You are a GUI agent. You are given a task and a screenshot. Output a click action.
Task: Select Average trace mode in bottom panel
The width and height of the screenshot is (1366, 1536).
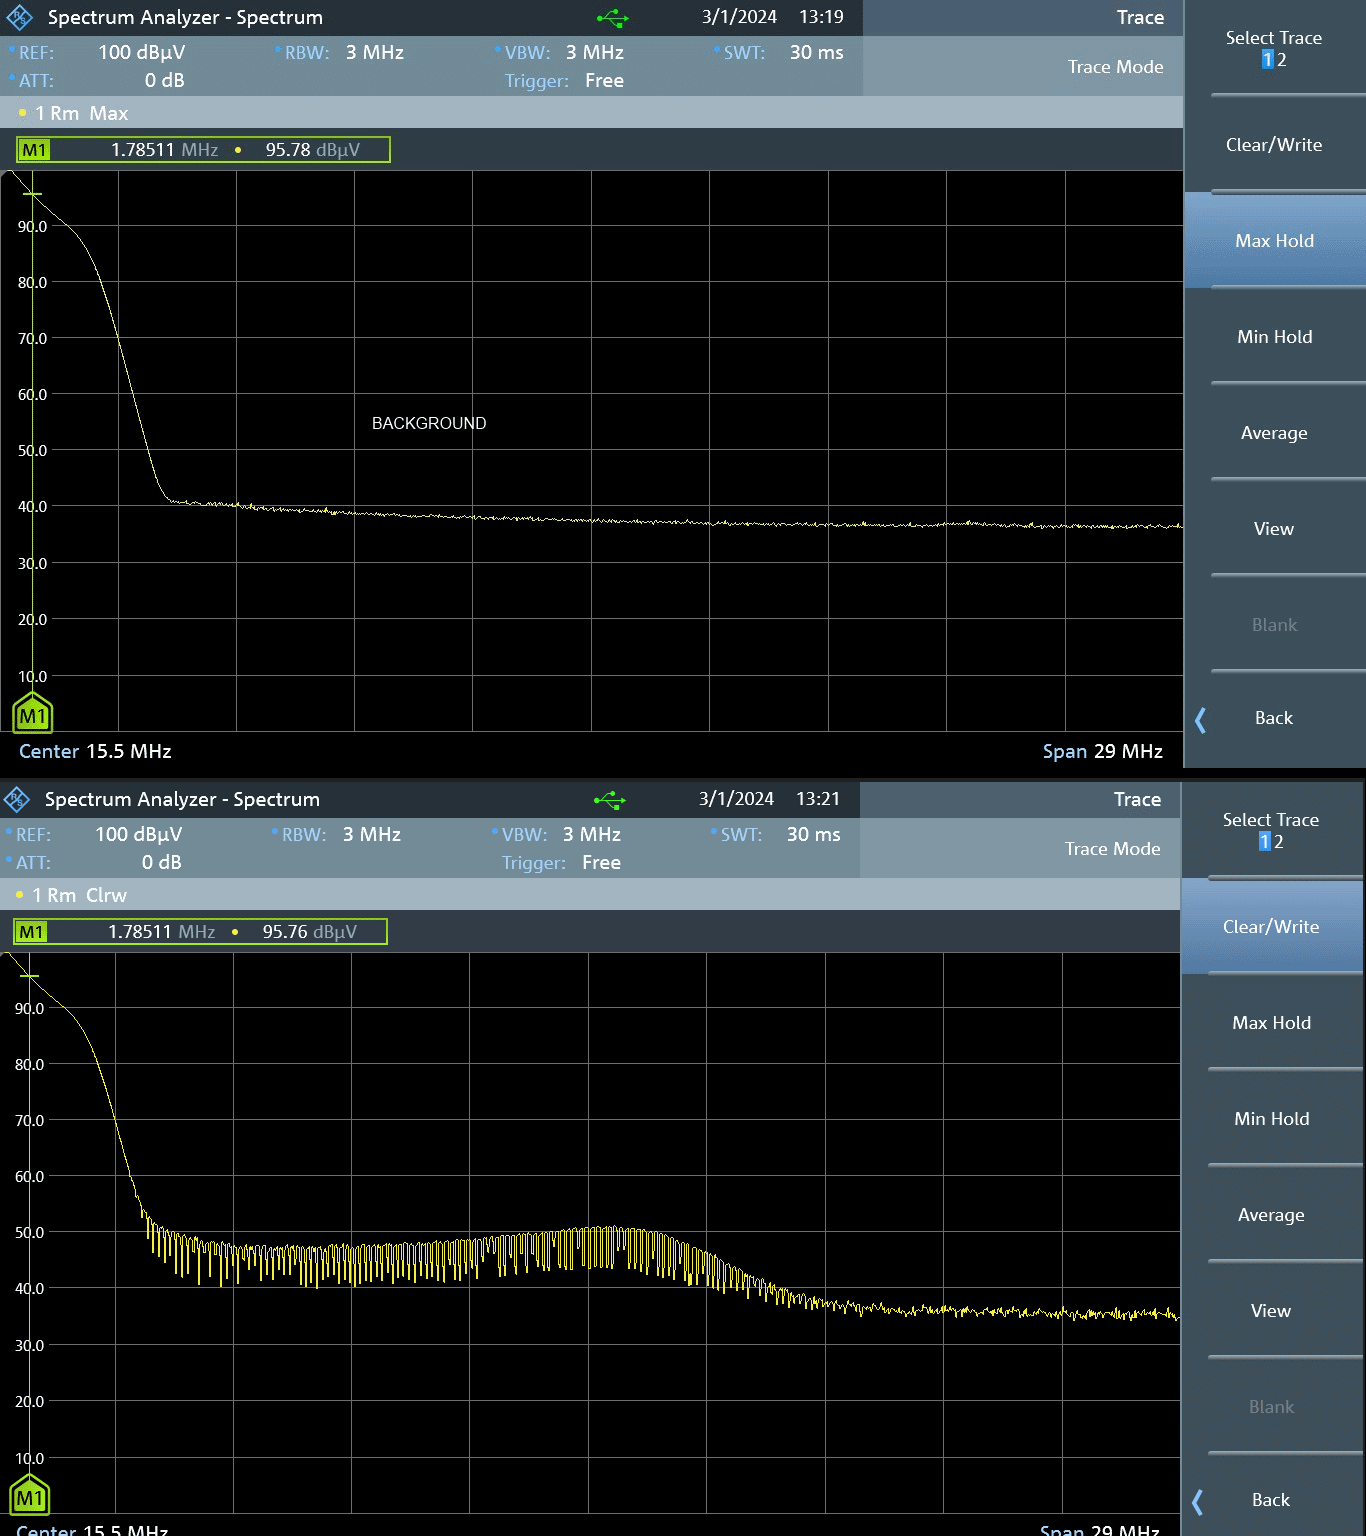tap(1271, 1215)
